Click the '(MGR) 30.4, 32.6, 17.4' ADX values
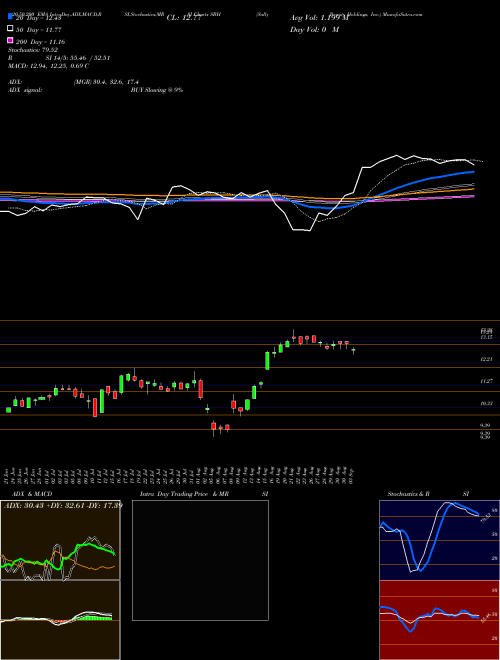This screenshot has height=660, width=500. point(106,82)
